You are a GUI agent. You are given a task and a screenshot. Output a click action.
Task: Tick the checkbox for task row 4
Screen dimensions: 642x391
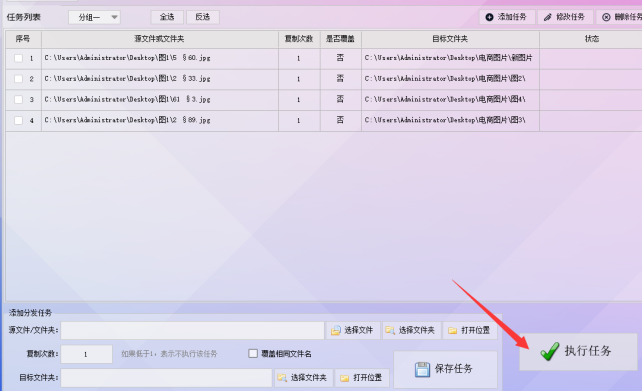18,120
